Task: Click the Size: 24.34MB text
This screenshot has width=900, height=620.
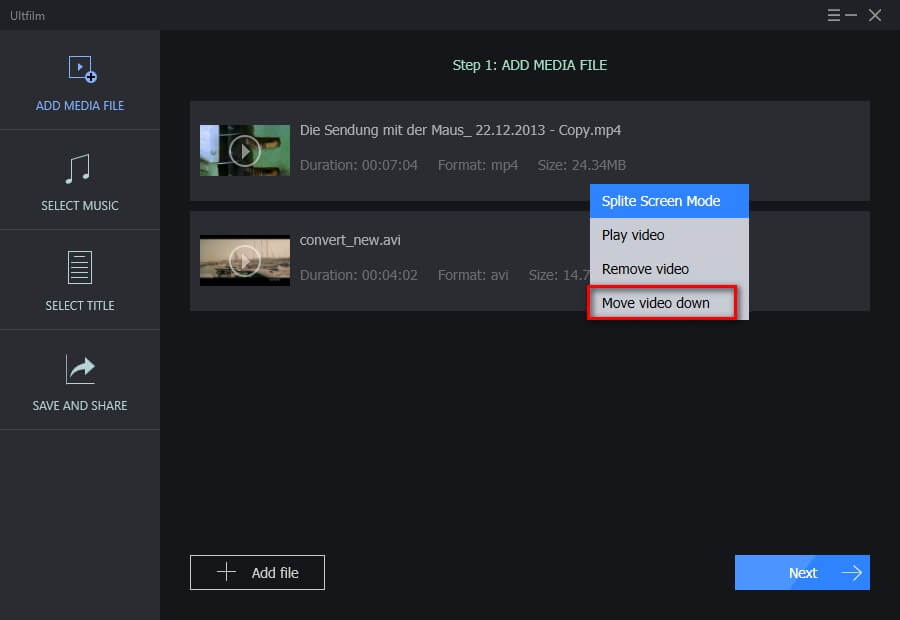Action: pos(581,165)
